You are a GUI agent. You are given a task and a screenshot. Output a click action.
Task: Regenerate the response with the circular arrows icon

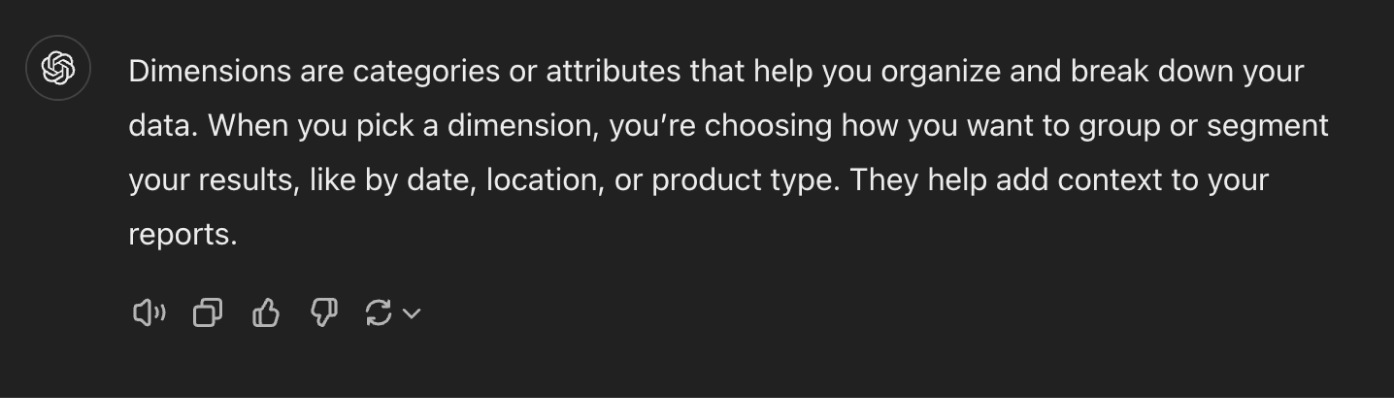point(378,314)
